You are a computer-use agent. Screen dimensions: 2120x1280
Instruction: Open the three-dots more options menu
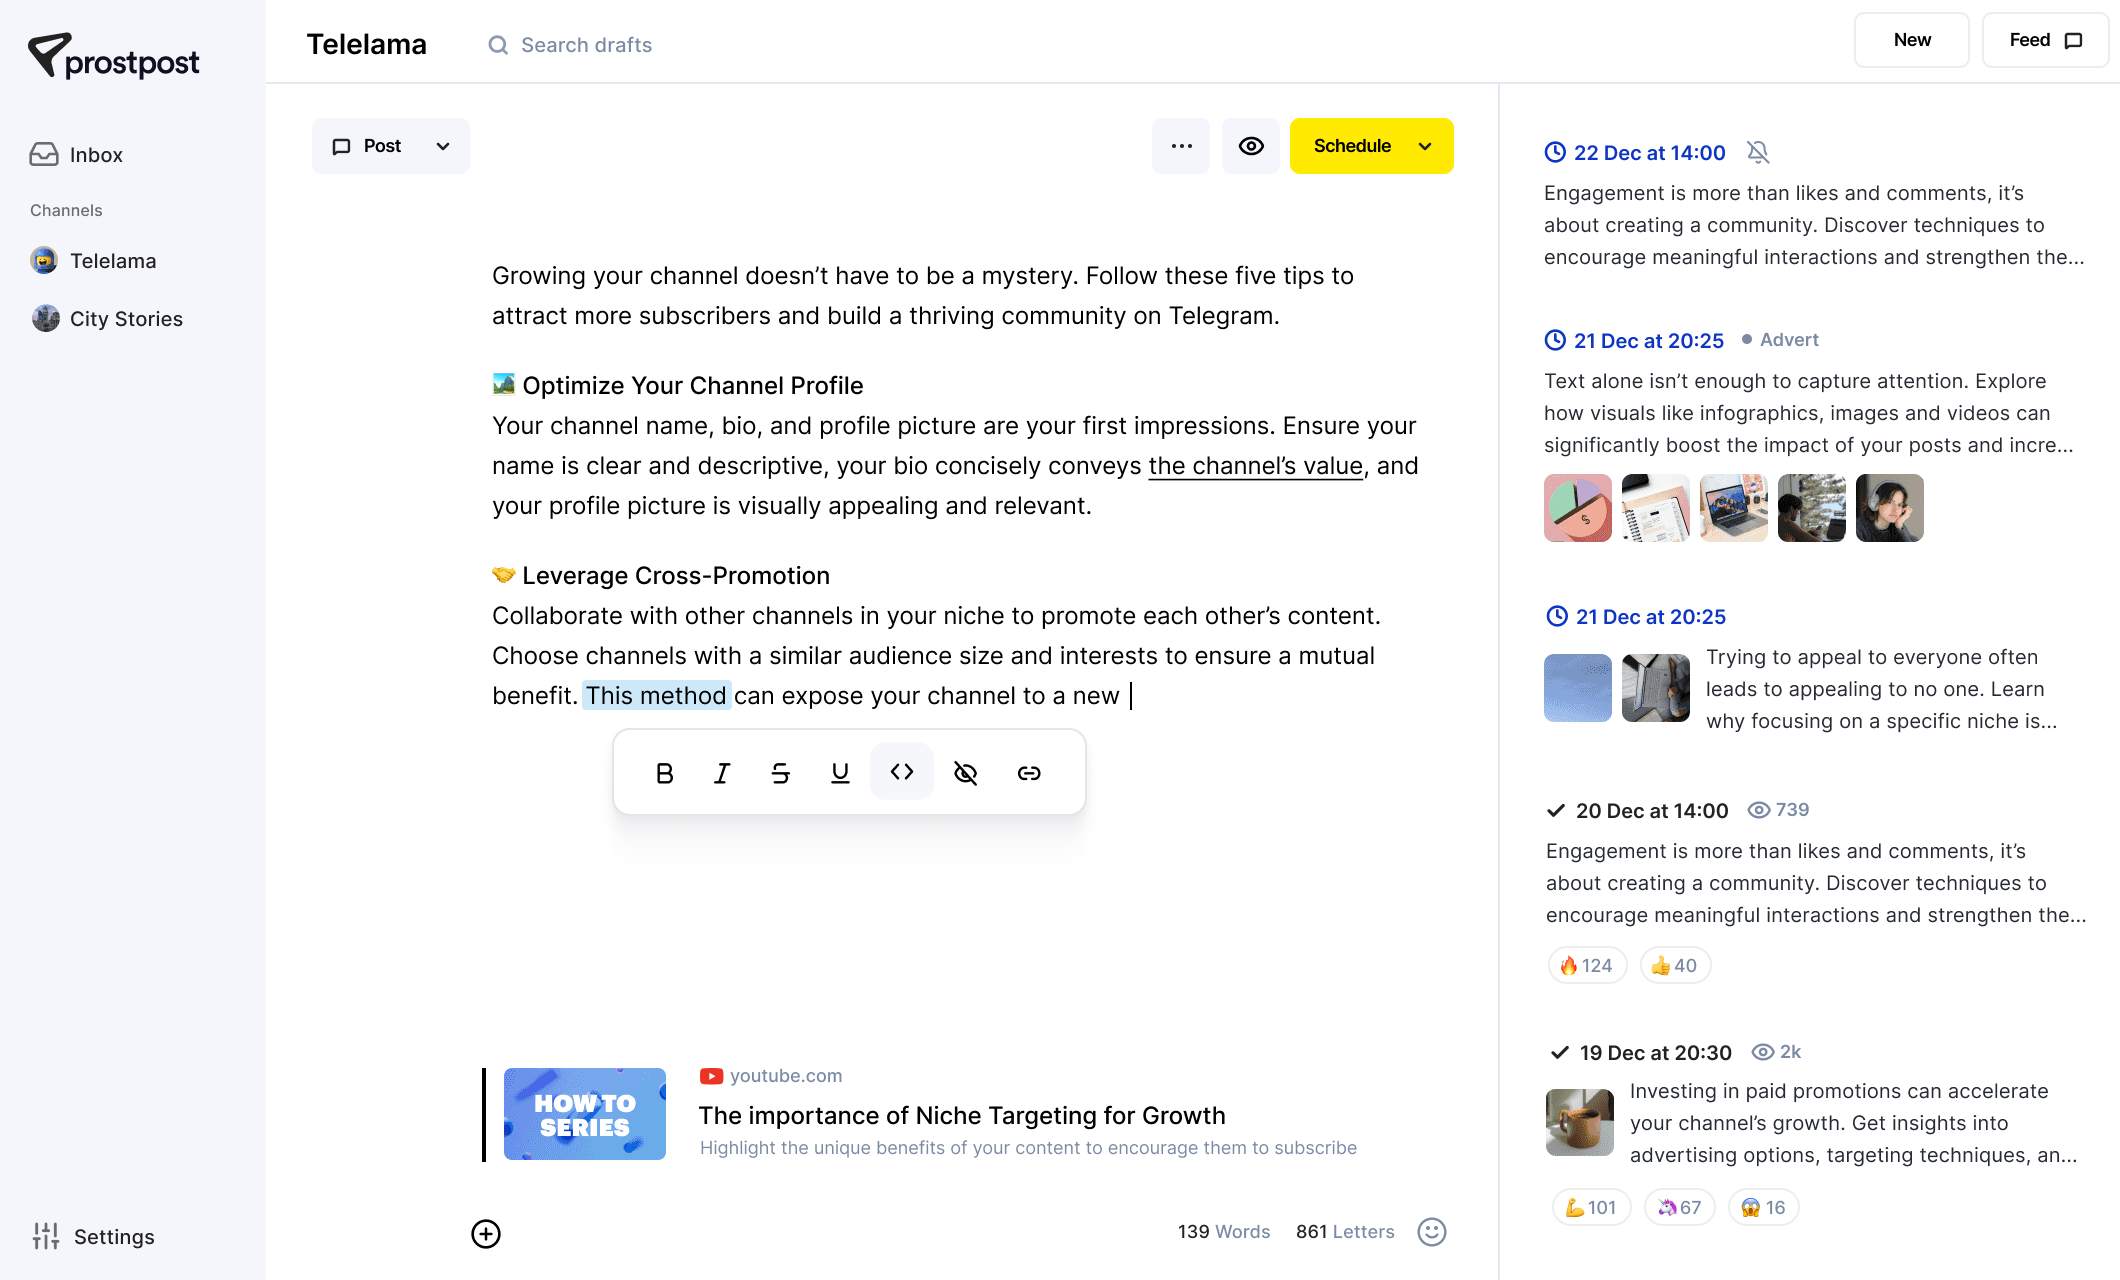click(1181, 146)
